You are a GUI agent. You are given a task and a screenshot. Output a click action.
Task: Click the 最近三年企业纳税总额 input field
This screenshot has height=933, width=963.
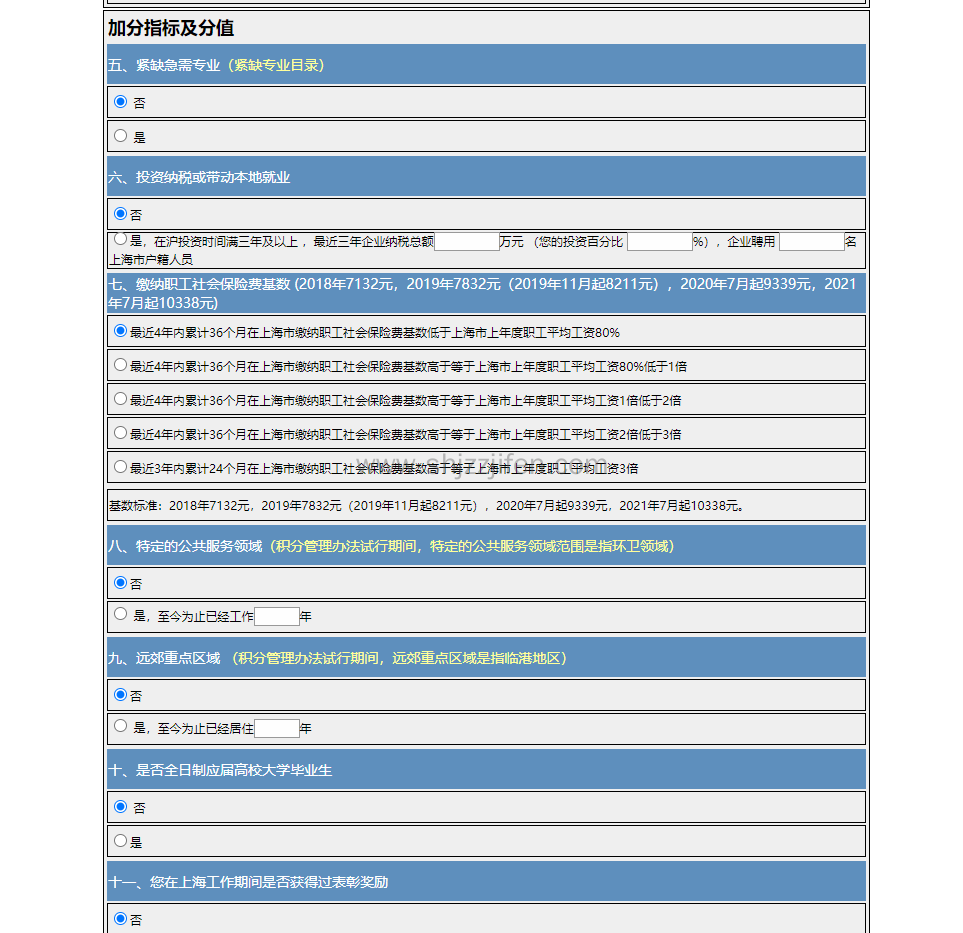click(x=467, y=242)
